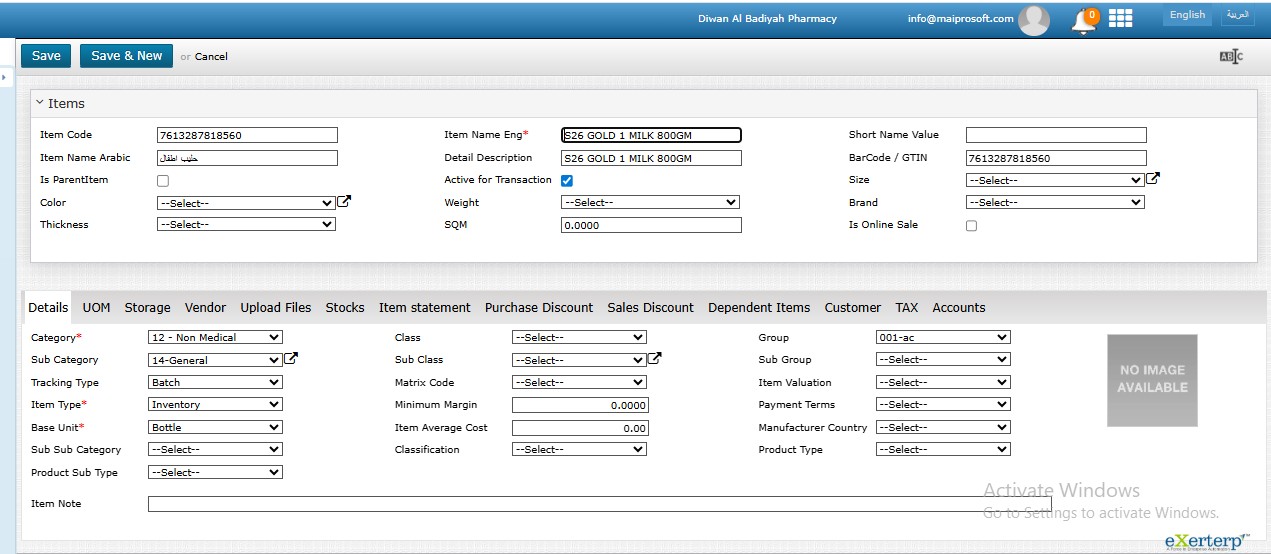
Task: Switch to the UOM tab
Action: 96,308
